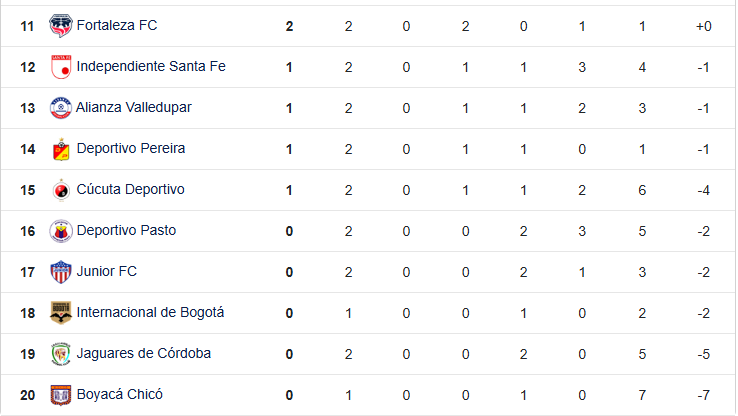Viewport: 738px width, 416px height.
Task: Click the Deportivo Pereira crest icon
Action: click(61, 149)
